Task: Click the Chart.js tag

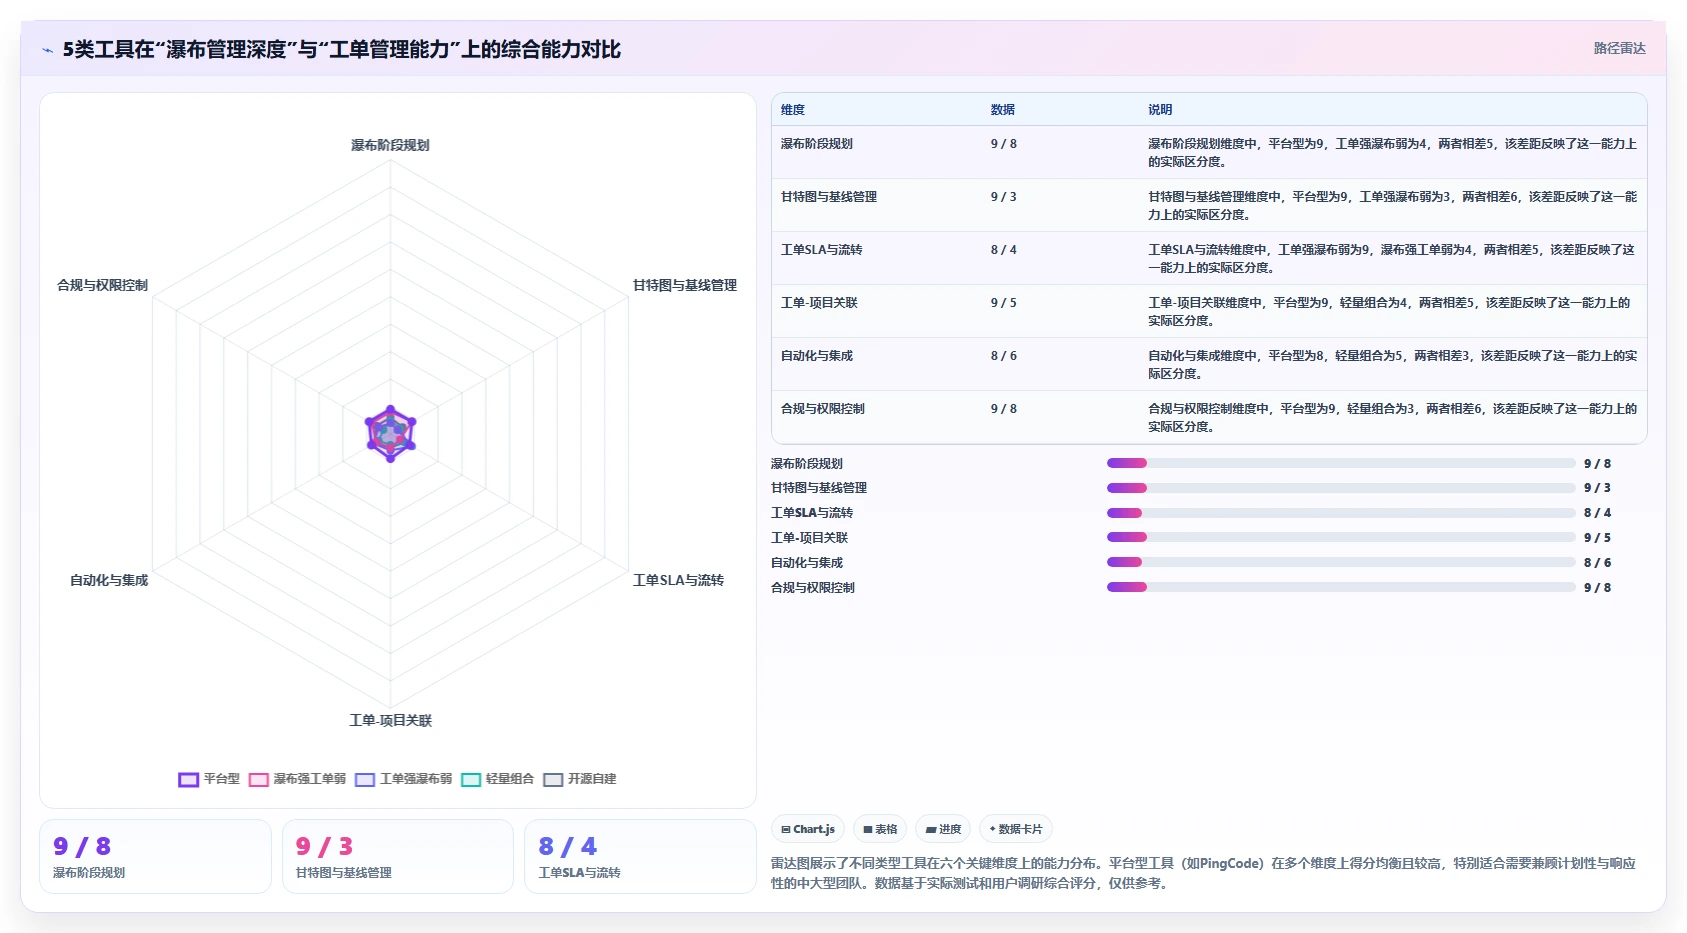Action: coord(808,829)
